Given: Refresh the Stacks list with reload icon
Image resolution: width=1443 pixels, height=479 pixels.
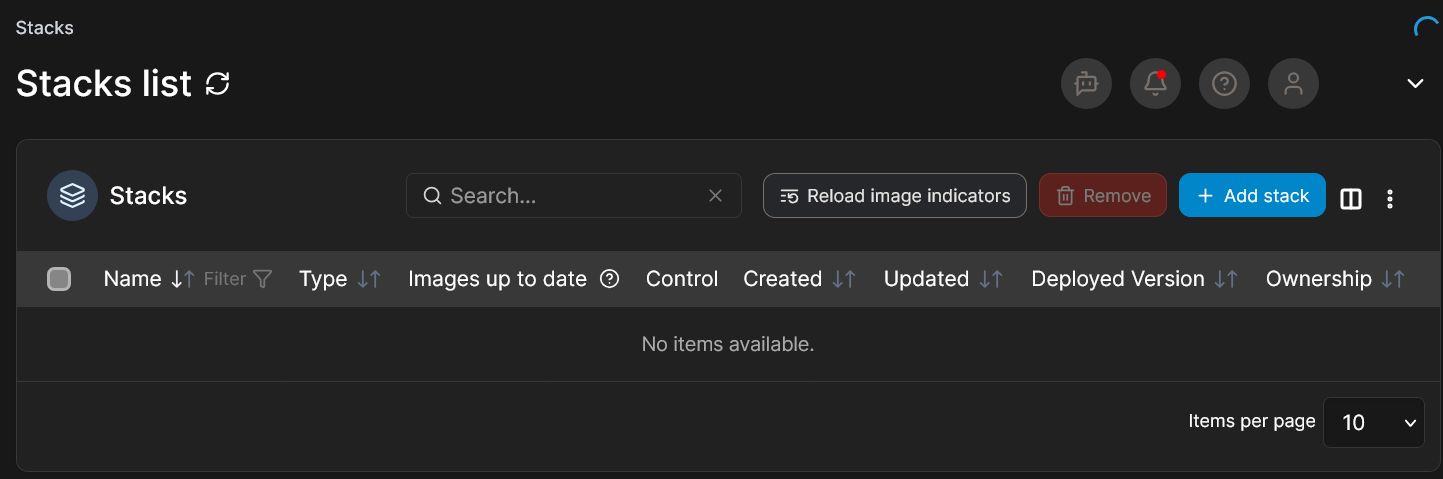Looking at the screenshot, I should pos(217,84).
